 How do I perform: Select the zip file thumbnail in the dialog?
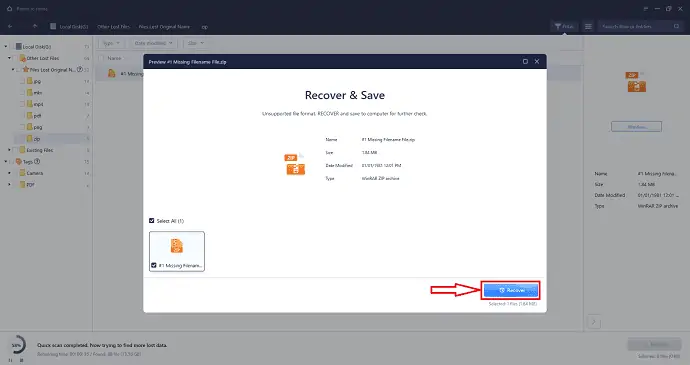click(177, 251)
